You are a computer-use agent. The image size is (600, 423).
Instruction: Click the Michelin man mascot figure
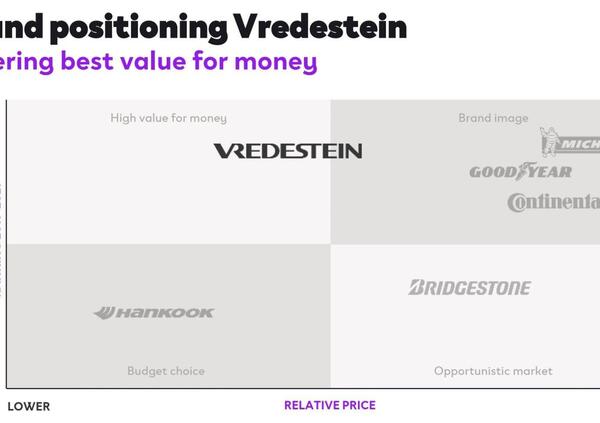[548, 142]
